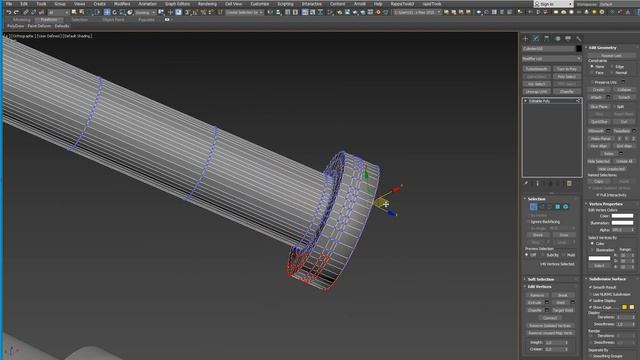Viewport: 640px width, 360px height.
Task: Open the Modifiers menu
Action: [x=122, y=4]
